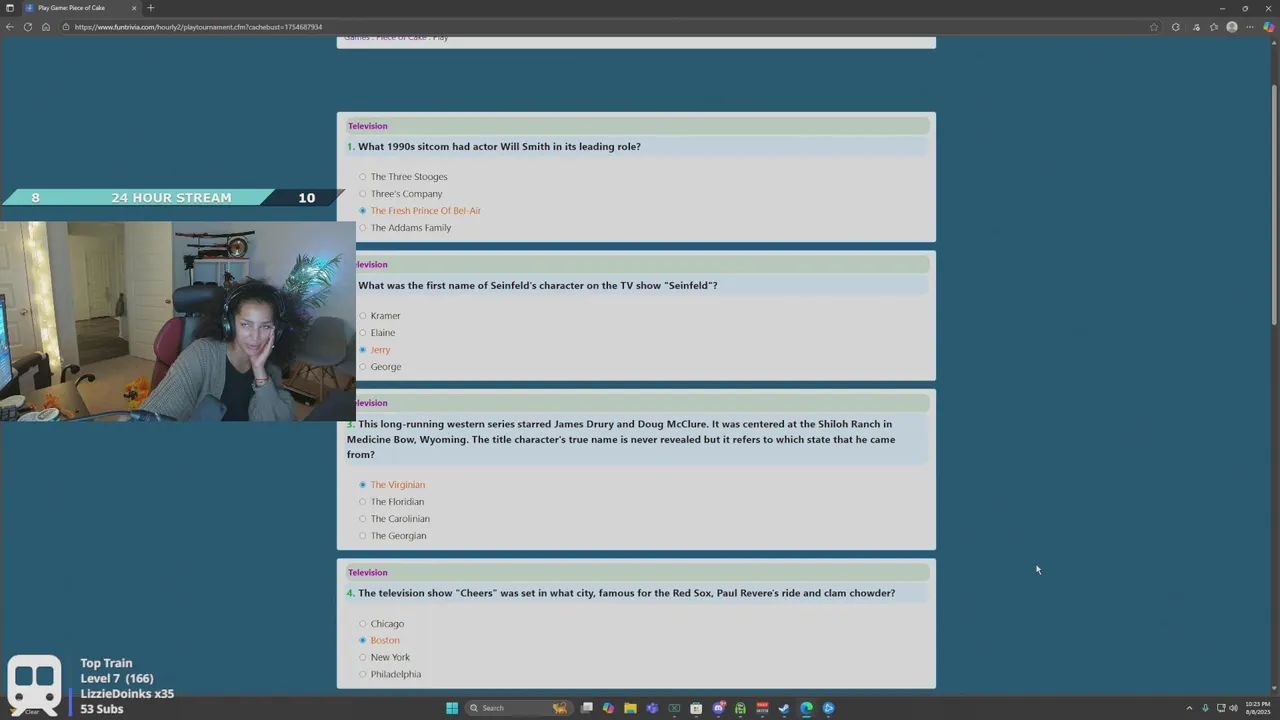Click the browser Back arrow
The width and height of the screenshot is (1280, 720).
pyautogui.click(x=10, y=27)
